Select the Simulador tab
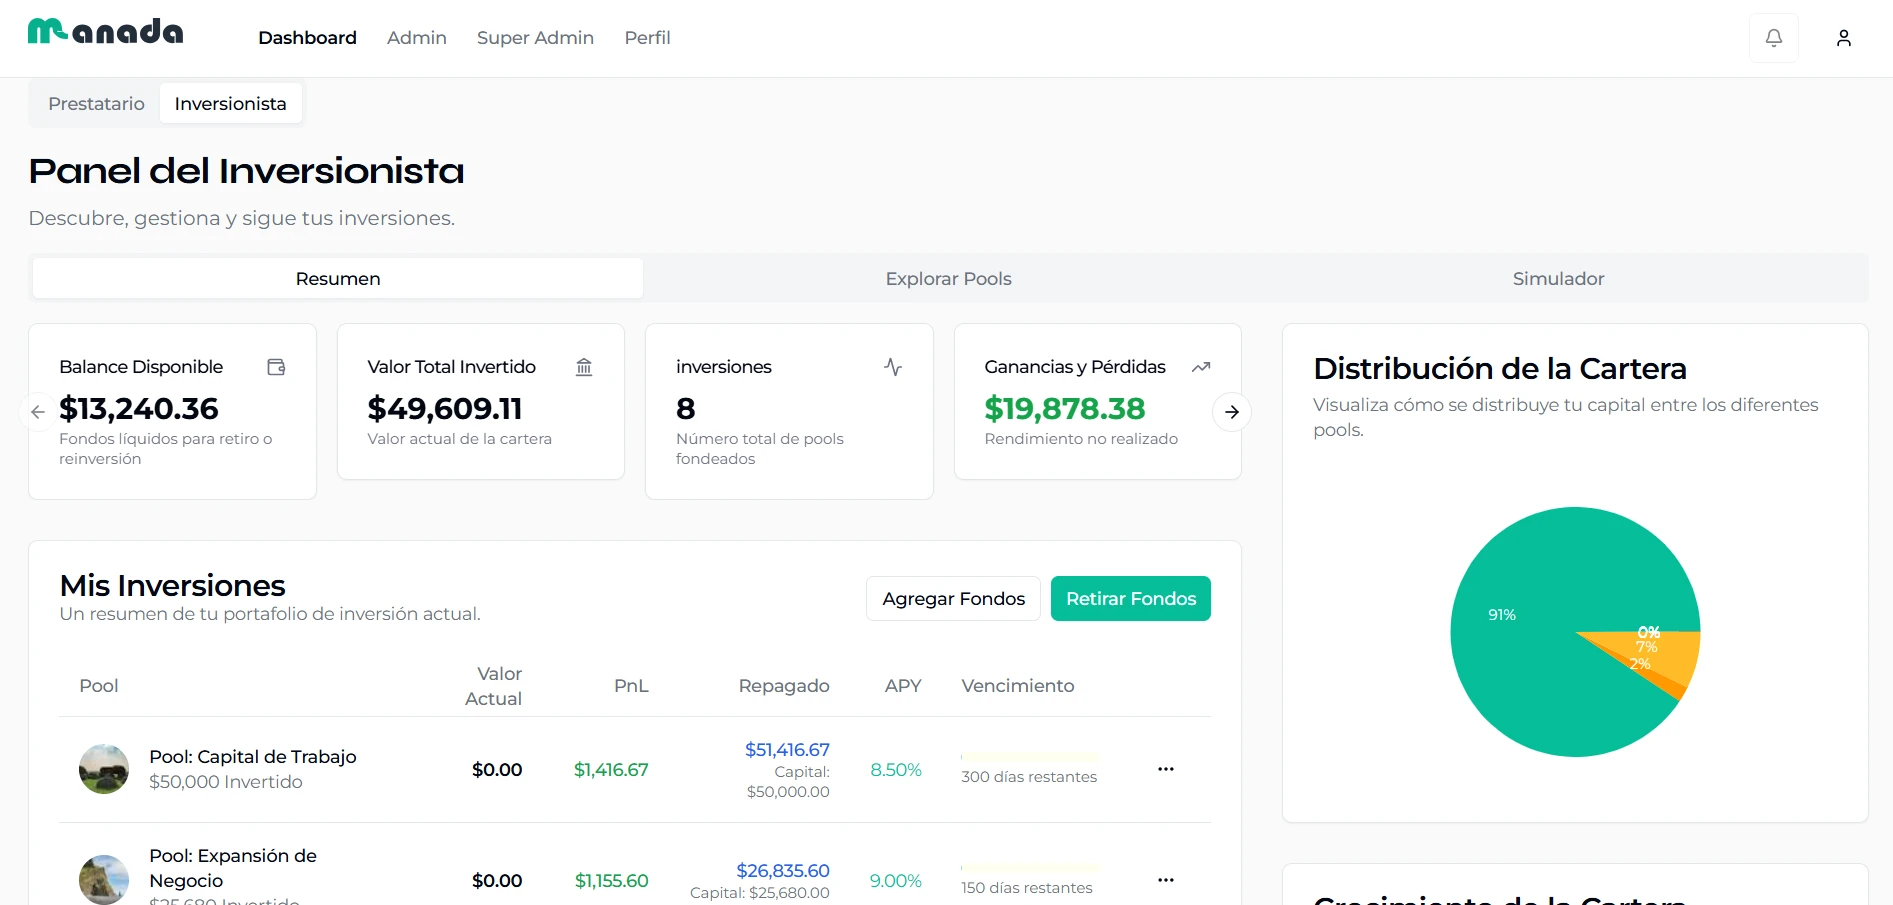The image size is (1893, 905). coord(1558,278)
